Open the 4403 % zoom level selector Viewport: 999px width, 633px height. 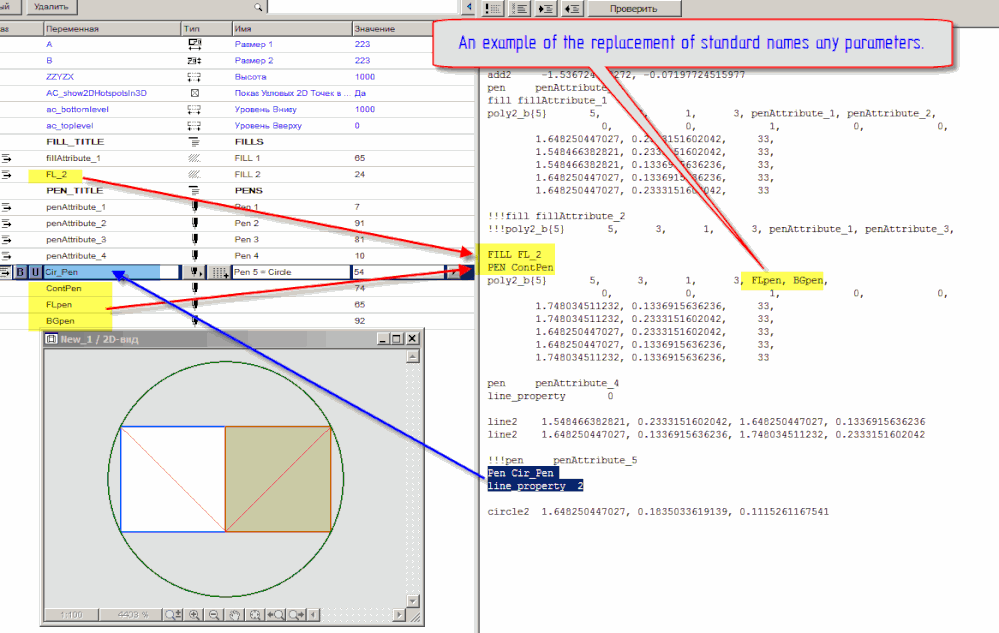click(132, 615)
